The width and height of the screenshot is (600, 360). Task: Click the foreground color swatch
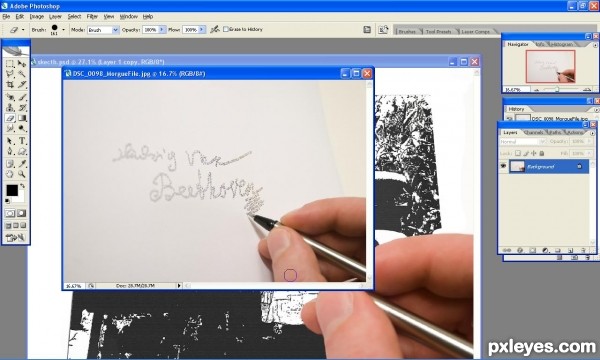(x=12, y=190)
